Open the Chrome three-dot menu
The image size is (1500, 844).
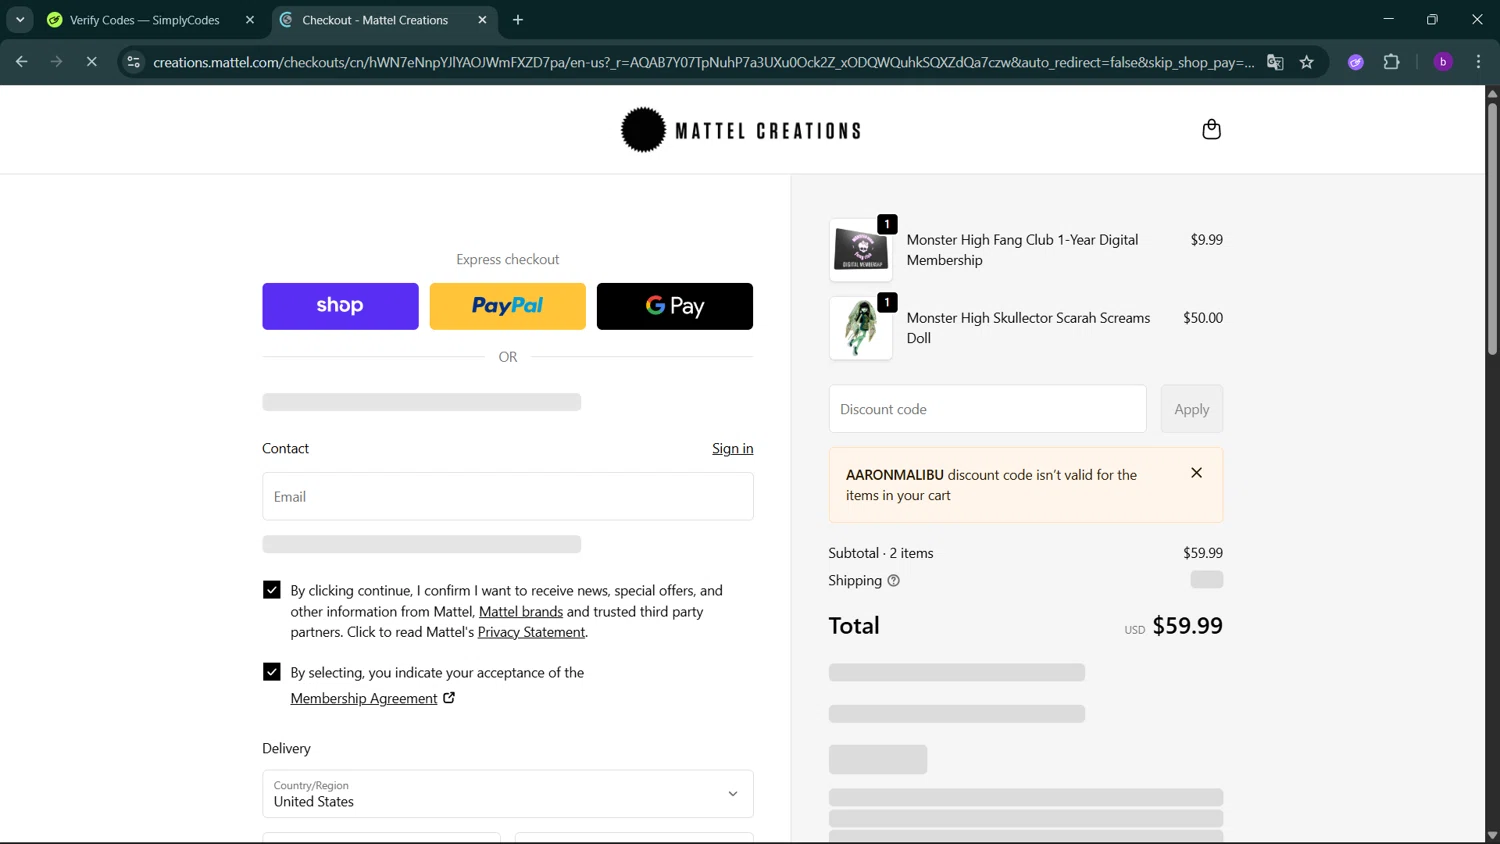[1478, 62]
